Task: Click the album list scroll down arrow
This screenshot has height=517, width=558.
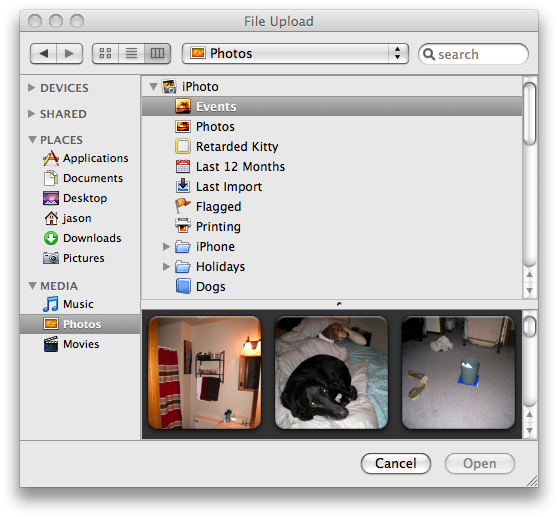Action: (x=530, y=291)
